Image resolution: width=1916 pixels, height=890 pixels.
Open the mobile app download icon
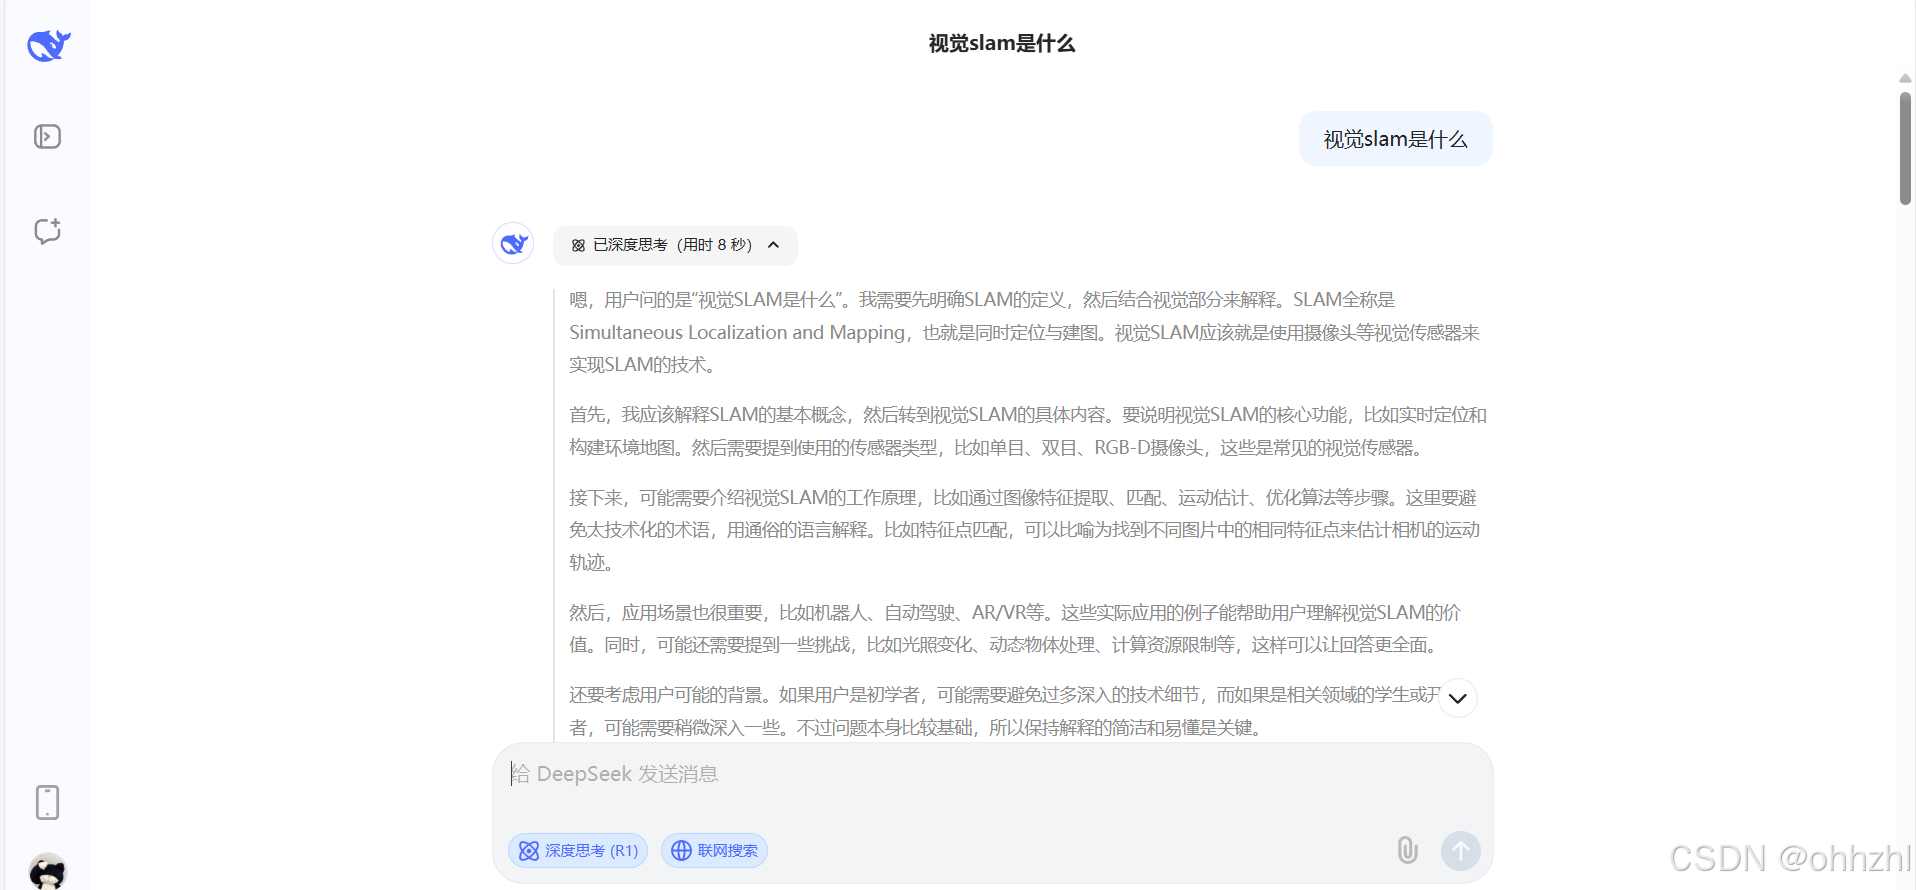pos(47,802)
